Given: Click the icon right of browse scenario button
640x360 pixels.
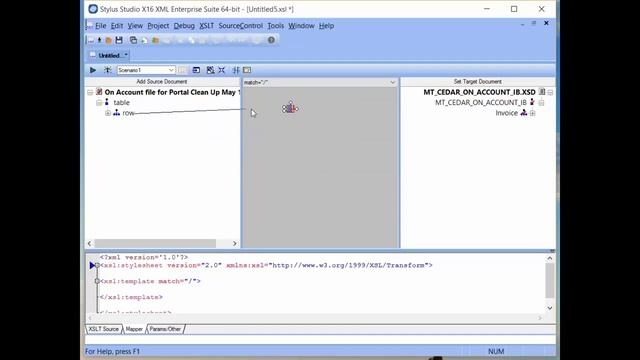Looking at the screenshot, I should point(196,70).
